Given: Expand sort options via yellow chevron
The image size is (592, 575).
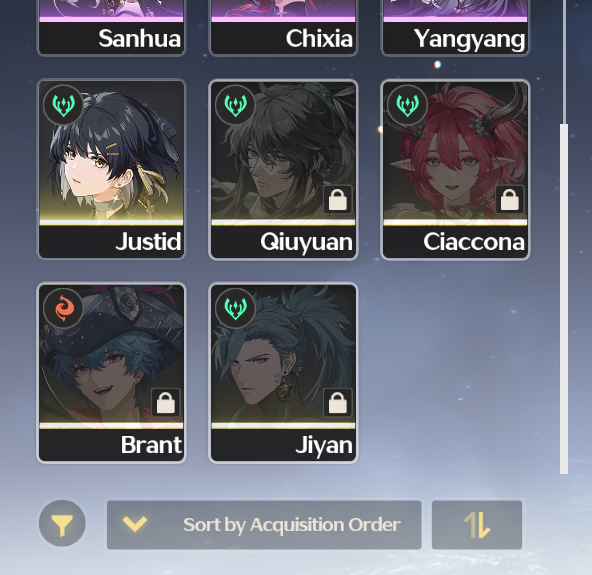Looking at the screenshot, I should click(x=135, y=524).
